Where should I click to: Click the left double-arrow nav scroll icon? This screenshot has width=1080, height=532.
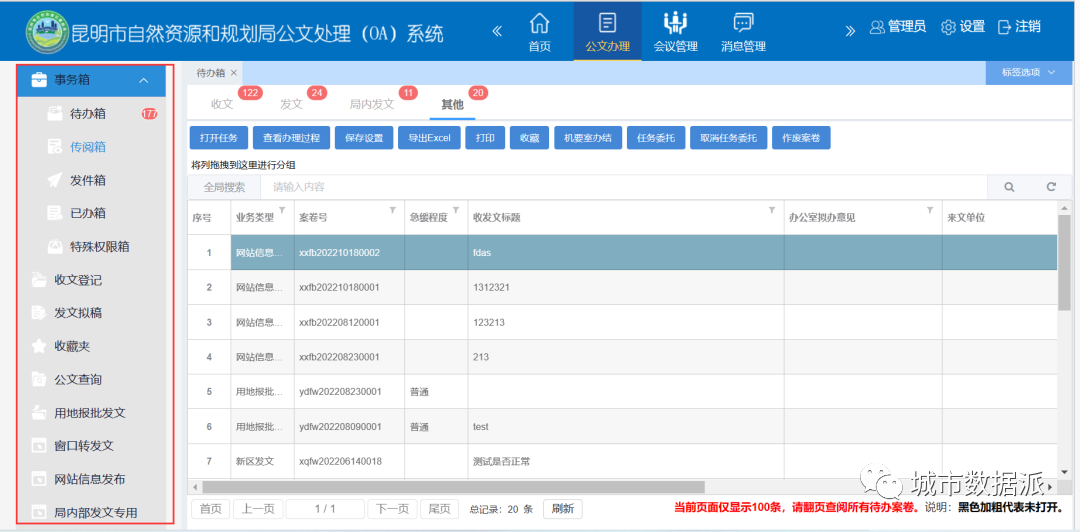click(497, 31)
